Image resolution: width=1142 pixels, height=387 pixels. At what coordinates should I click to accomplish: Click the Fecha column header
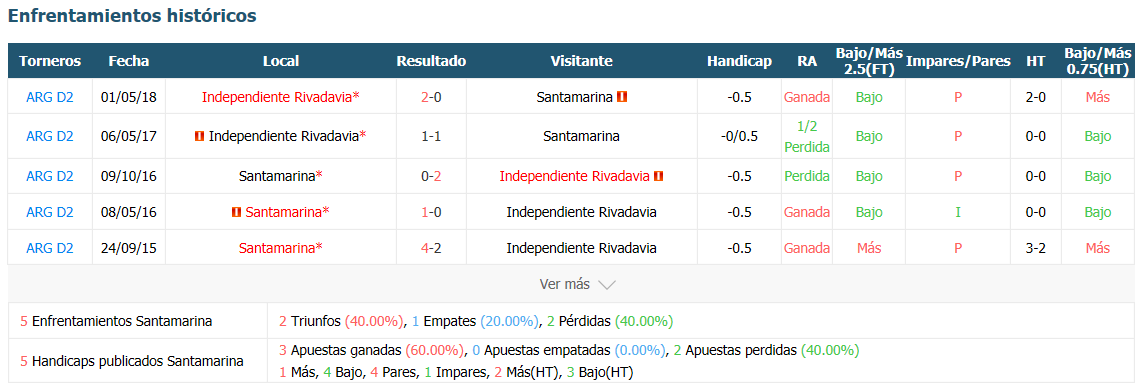tap(129, 61)
